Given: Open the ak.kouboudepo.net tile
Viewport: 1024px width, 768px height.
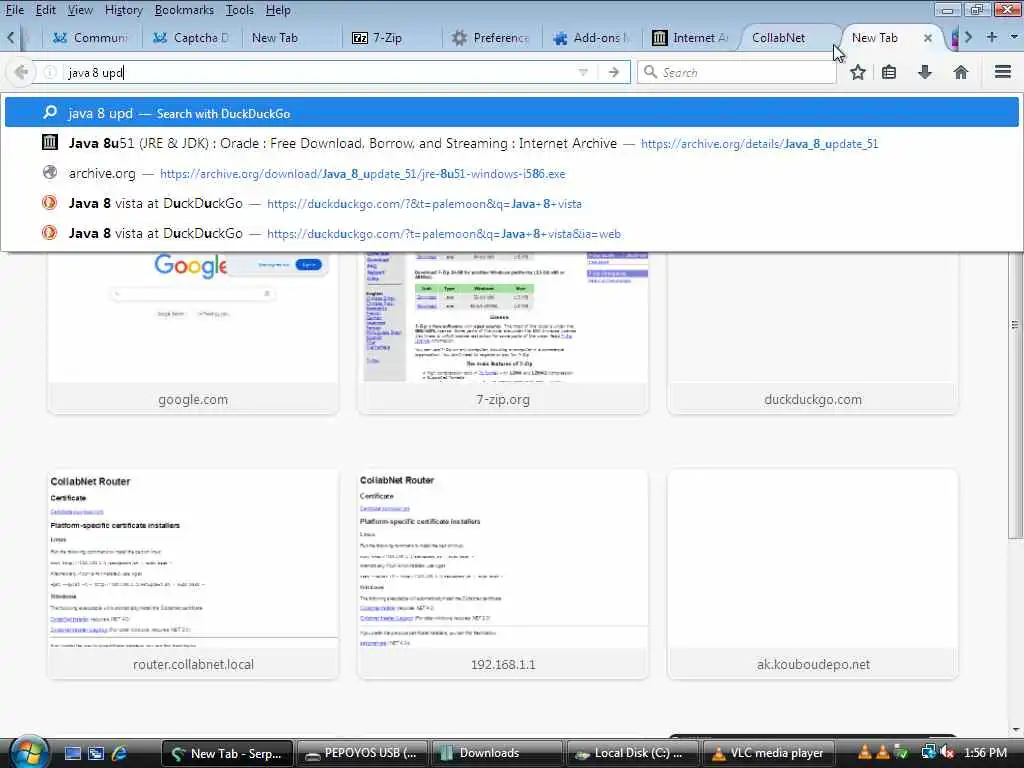Looking at the screenshot, I should click(x=813, y=574).
